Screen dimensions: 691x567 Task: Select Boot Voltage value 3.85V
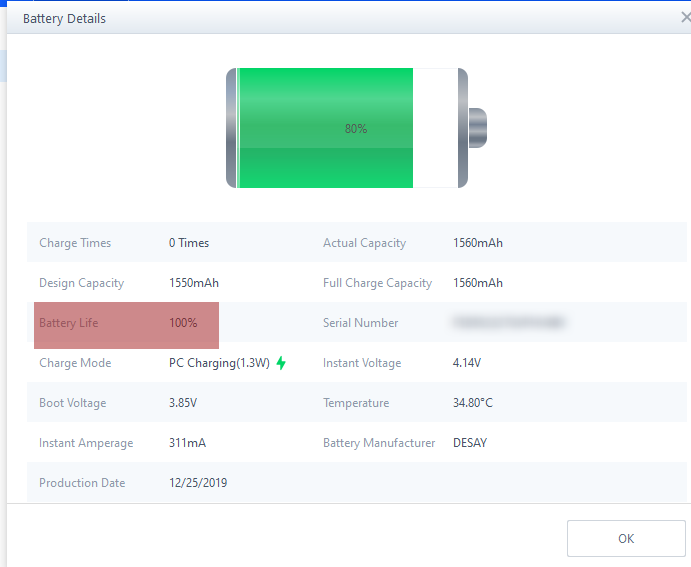pyautogui.click(x=183, y=403)
